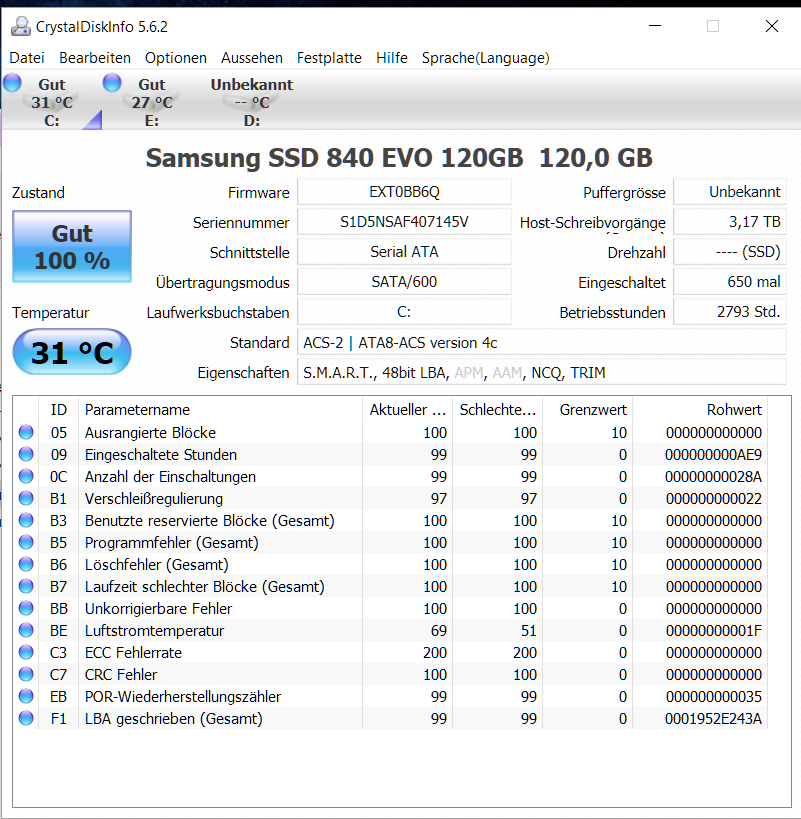
Task: Click the Übertragungsmodus field SATA/600
Action: coord(404,282)
